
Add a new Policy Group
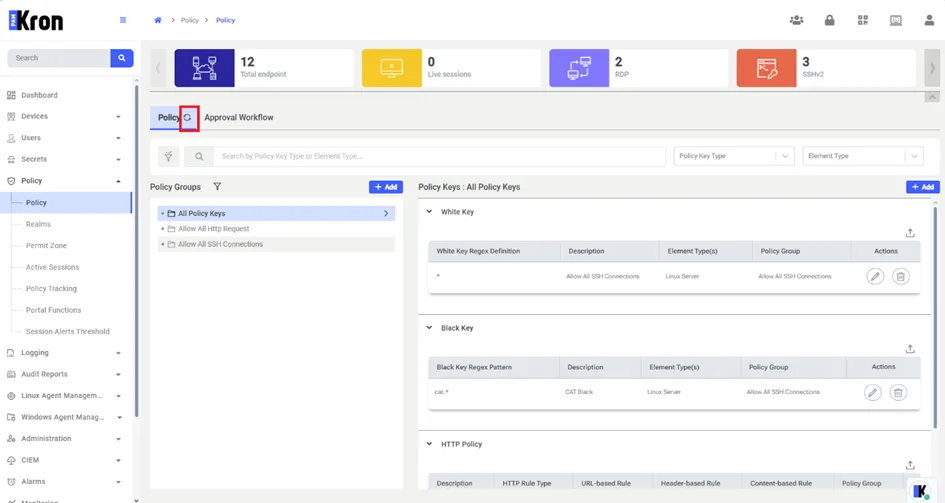(x=386, y=187)
